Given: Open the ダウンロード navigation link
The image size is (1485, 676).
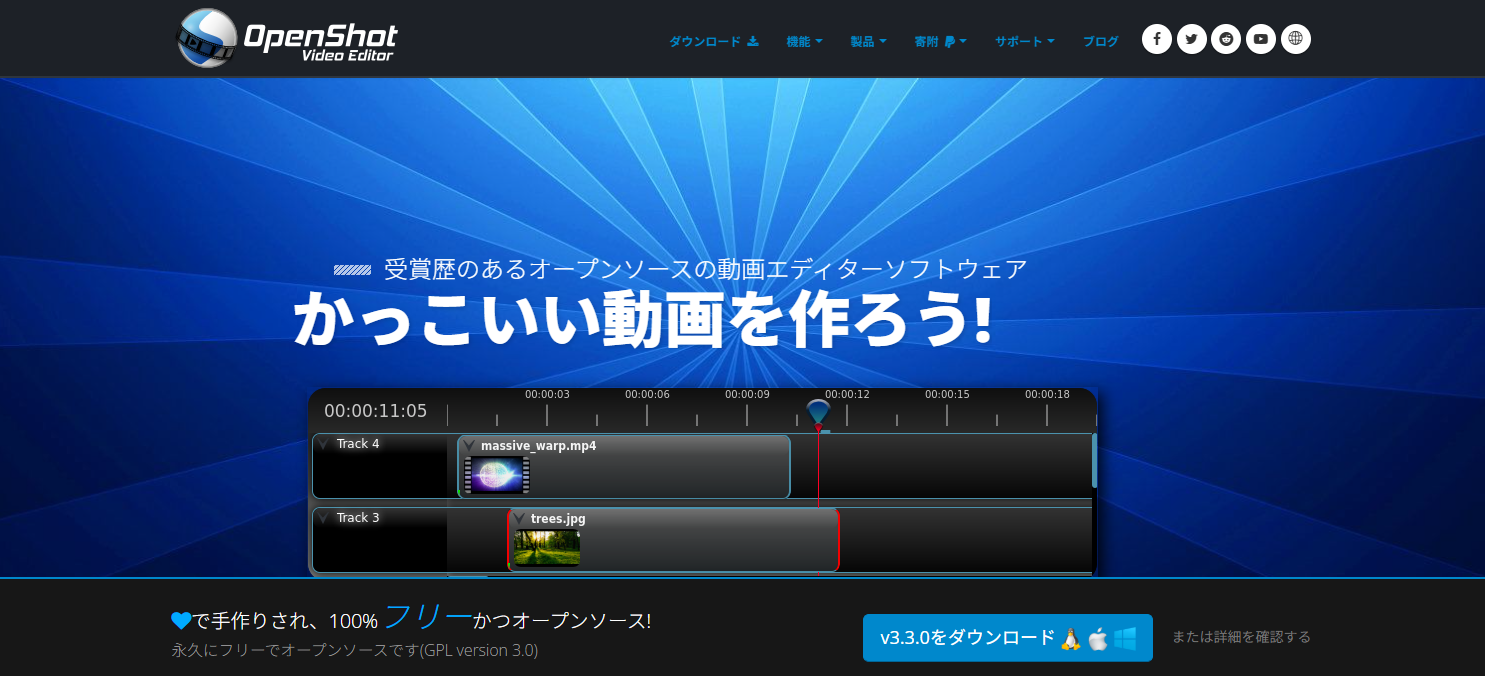Looking at the screenshot, I should [714, 41].
